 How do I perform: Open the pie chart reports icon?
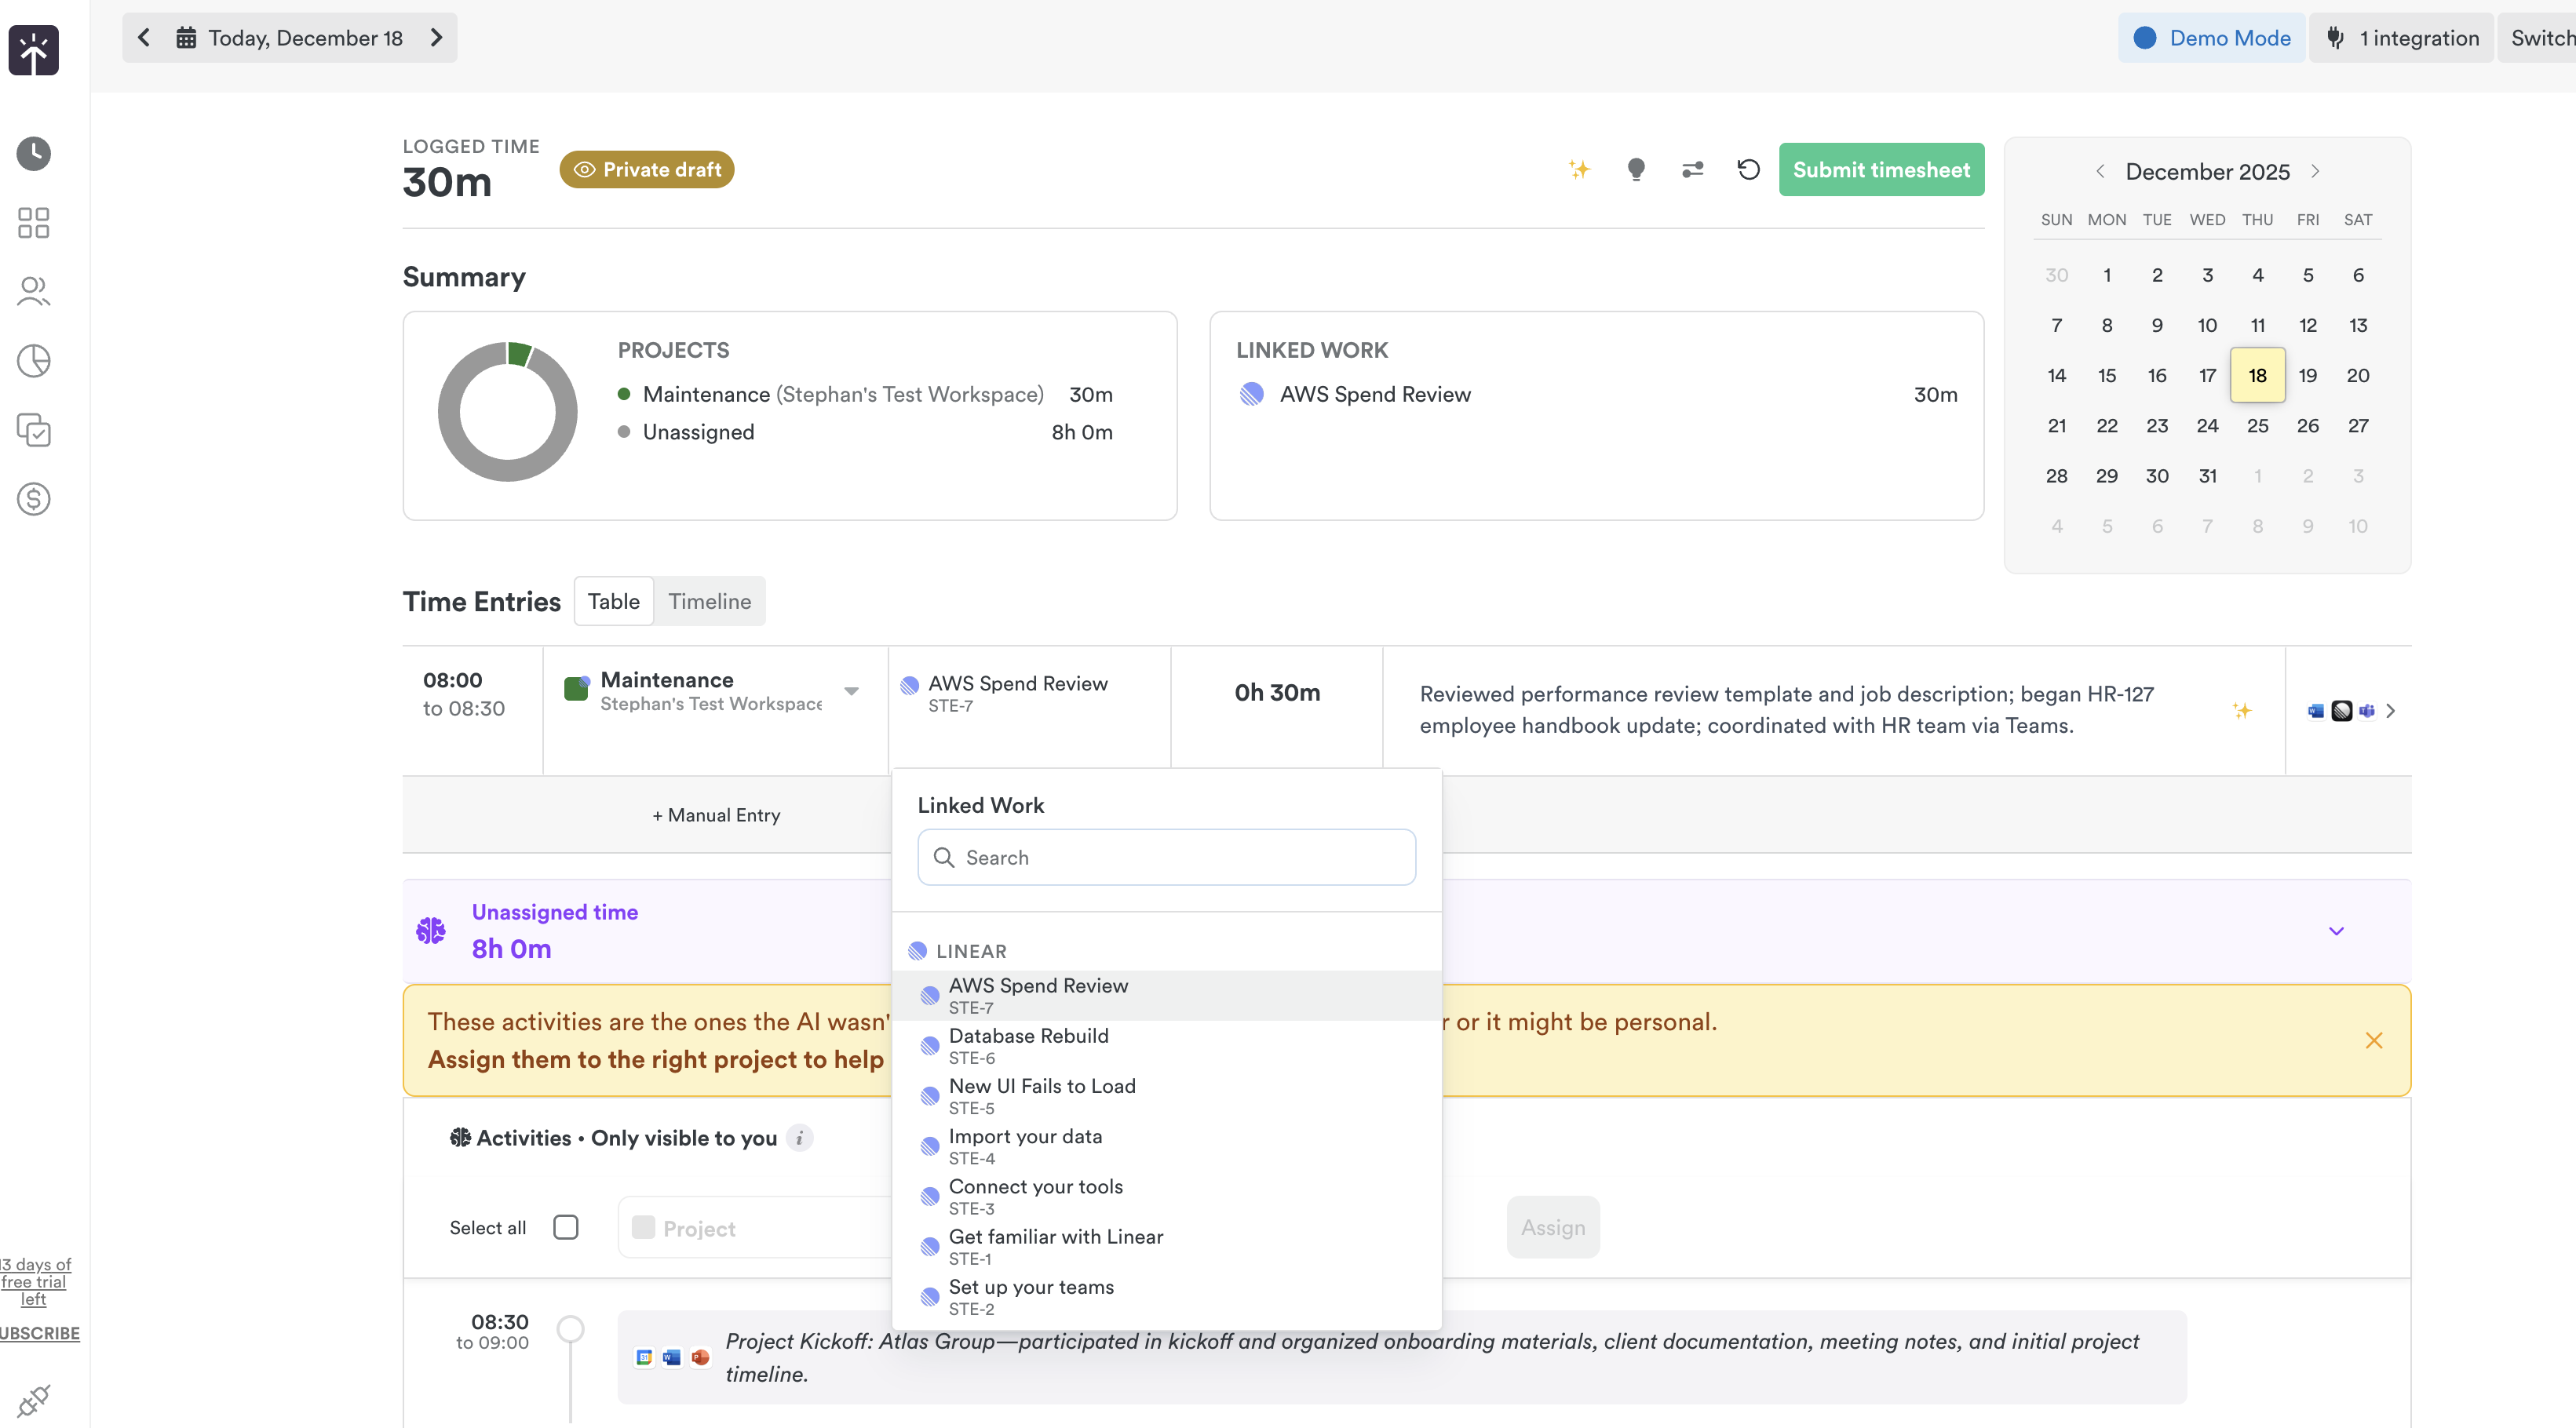point(33,361)
